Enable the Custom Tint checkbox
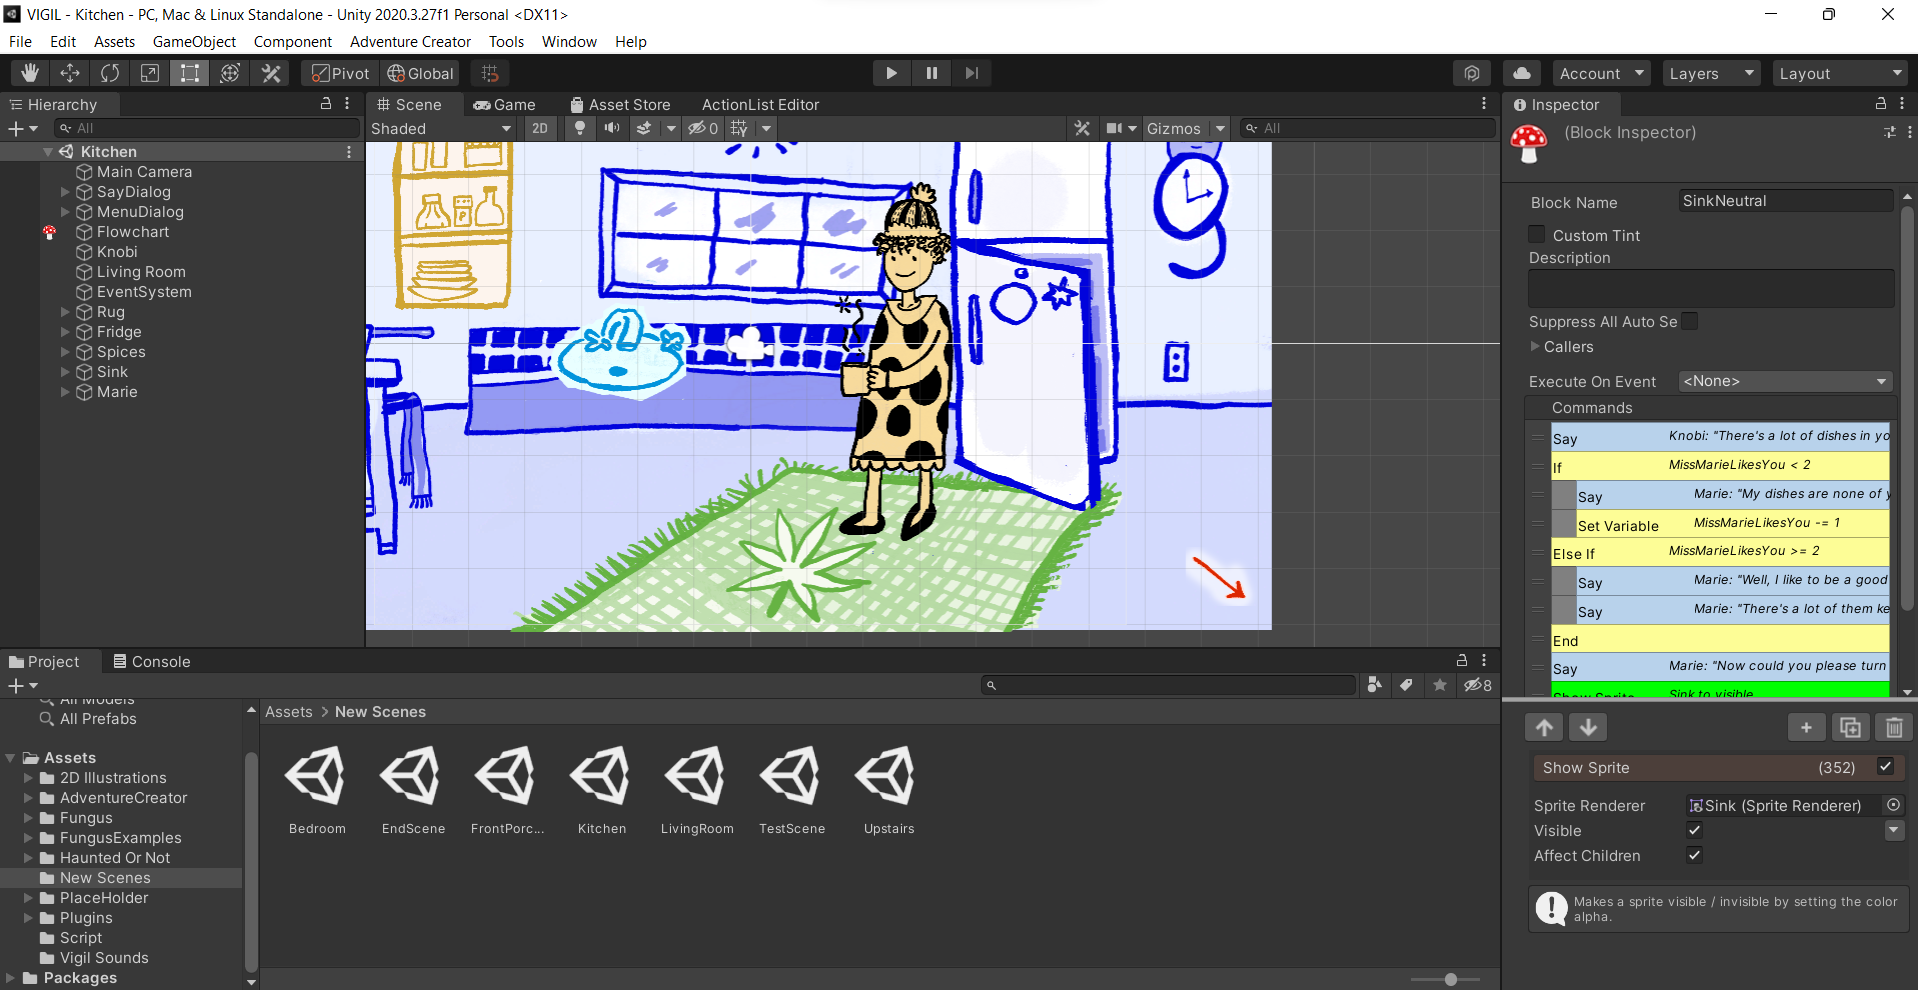This screenshot has width=1918, height=990. pyautogui.click(x=1537, y=234)
